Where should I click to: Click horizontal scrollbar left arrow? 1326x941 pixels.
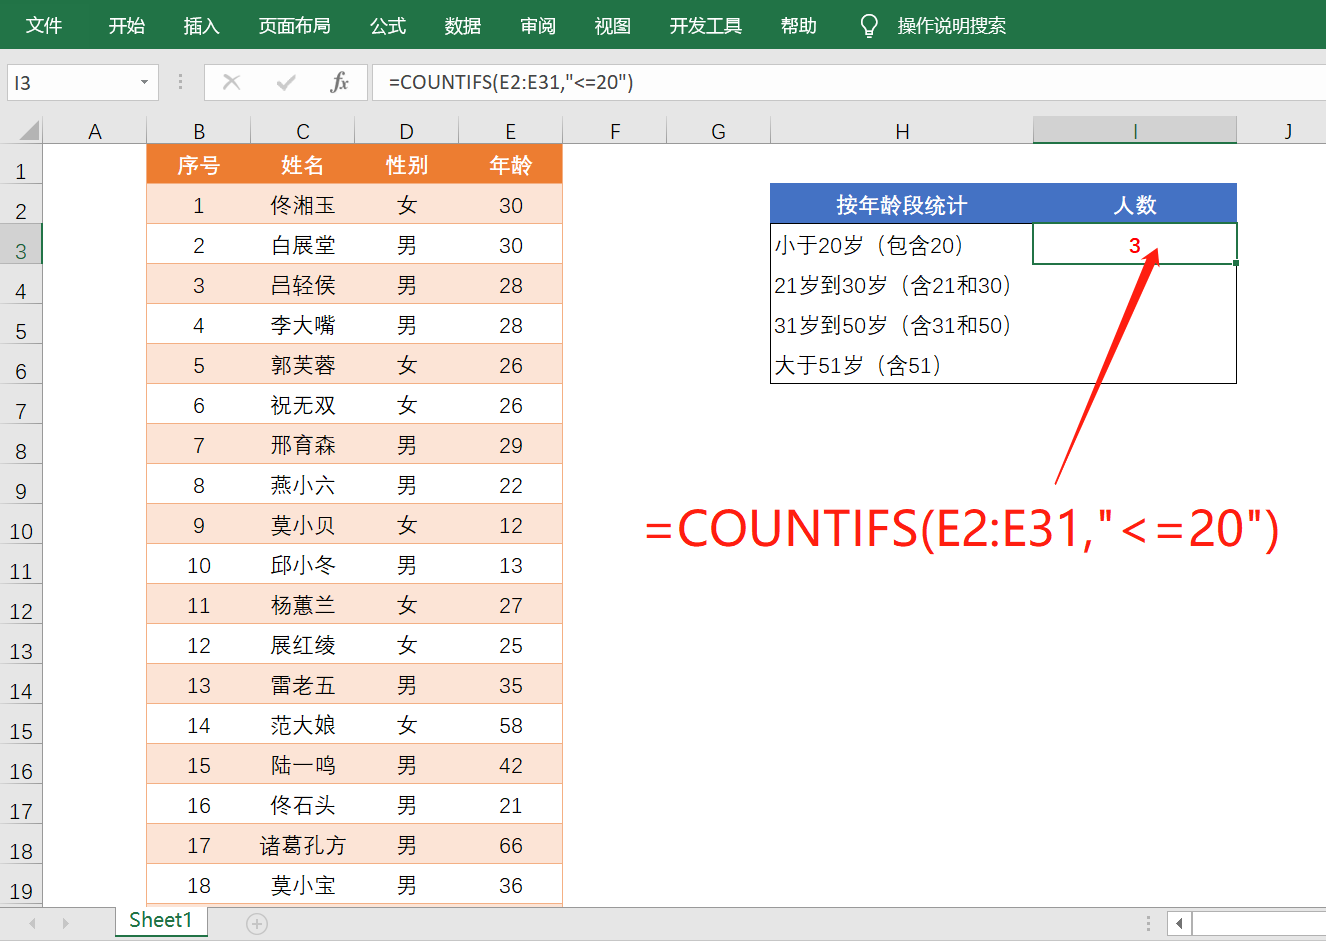pos(1179,923)
